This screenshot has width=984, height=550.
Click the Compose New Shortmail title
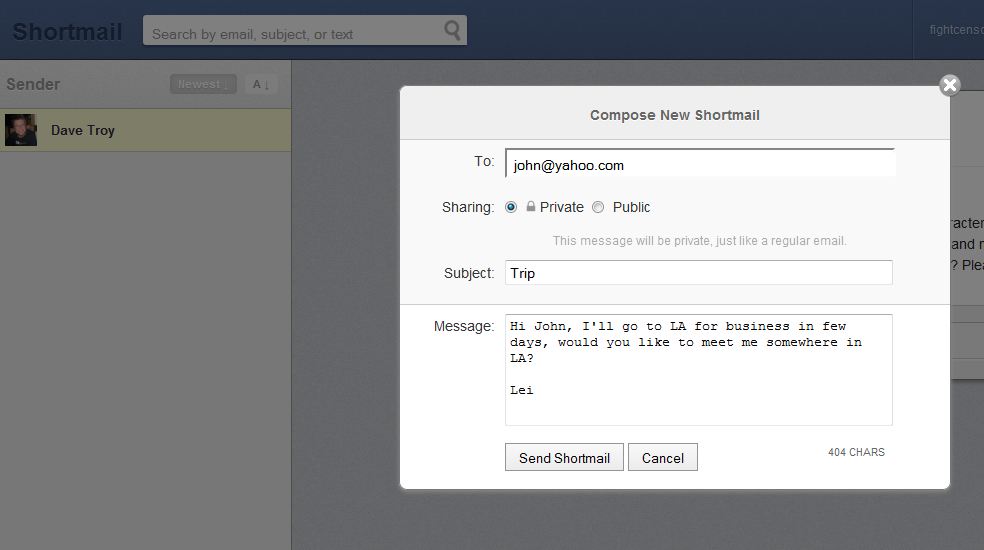pos(675,115)
